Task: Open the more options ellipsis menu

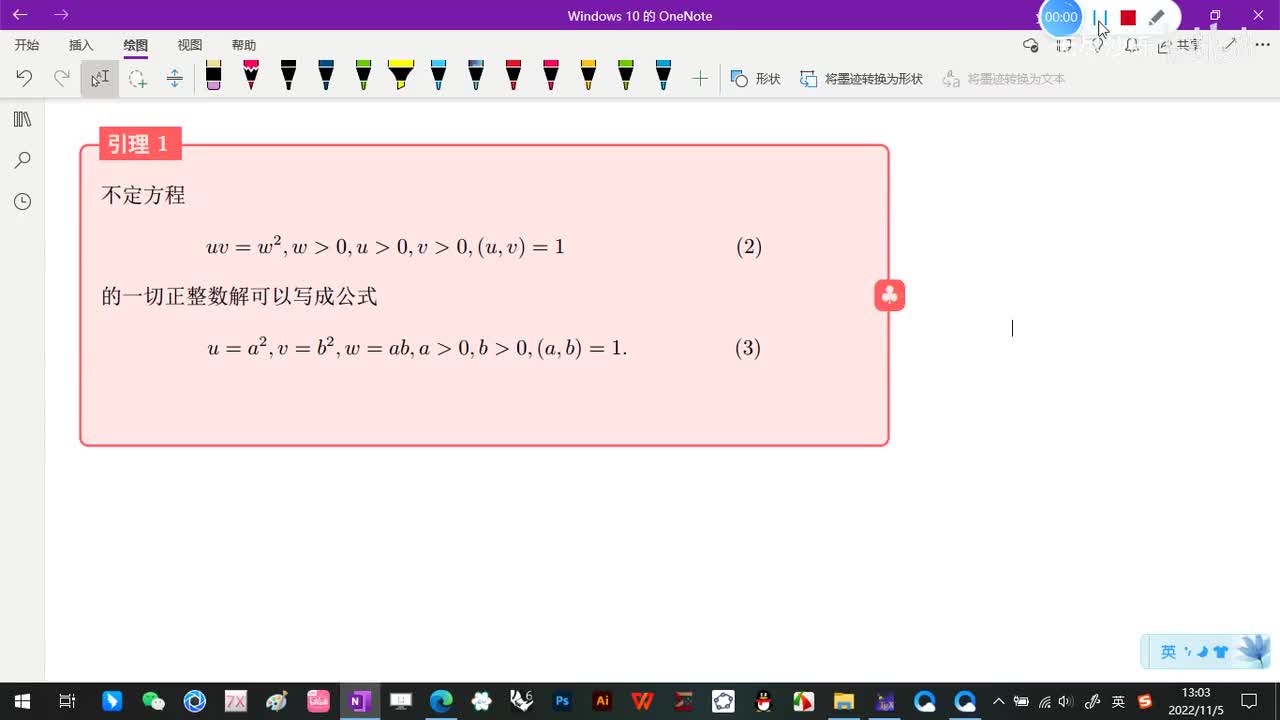Action: (1261, 45)
